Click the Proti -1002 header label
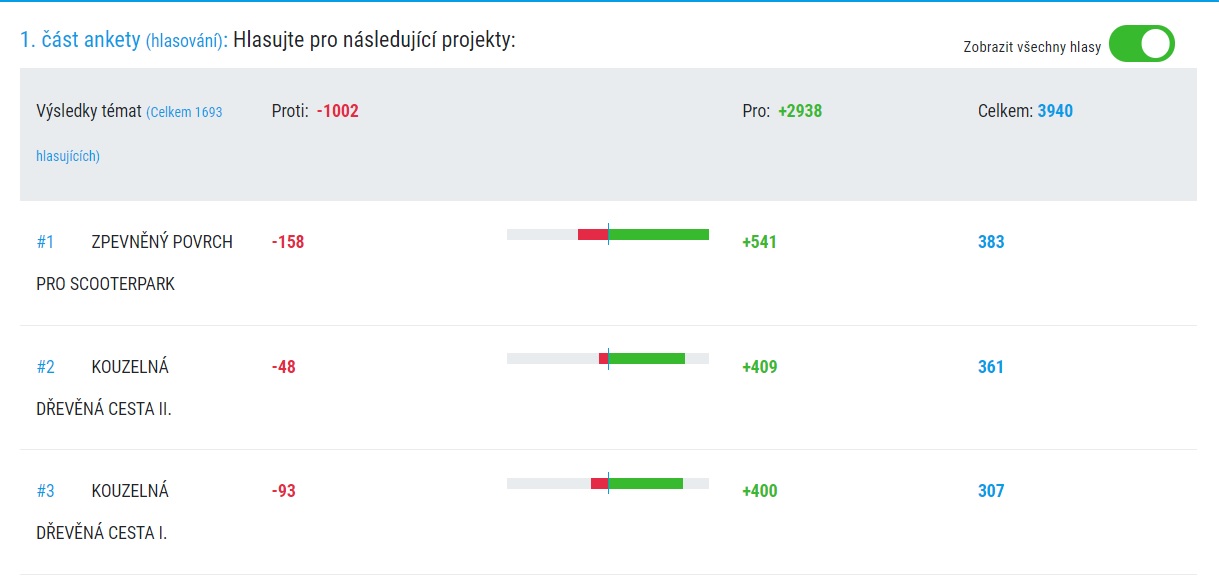Image resolution: width=1219 pixels, height=576 pixels. pyautogui.click(x=315, y=111)
